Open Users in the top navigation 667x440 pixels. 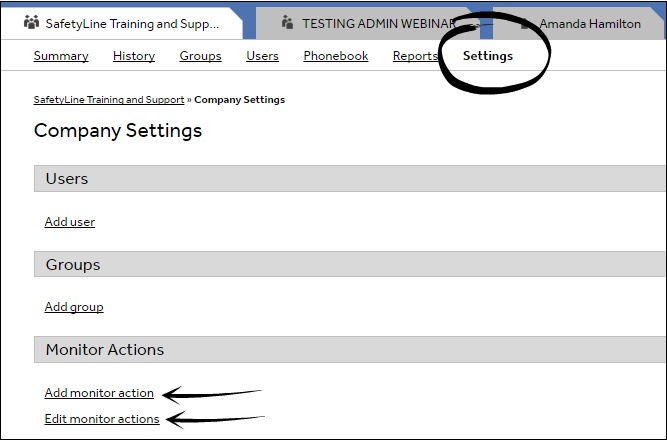[x=262, y=56]
